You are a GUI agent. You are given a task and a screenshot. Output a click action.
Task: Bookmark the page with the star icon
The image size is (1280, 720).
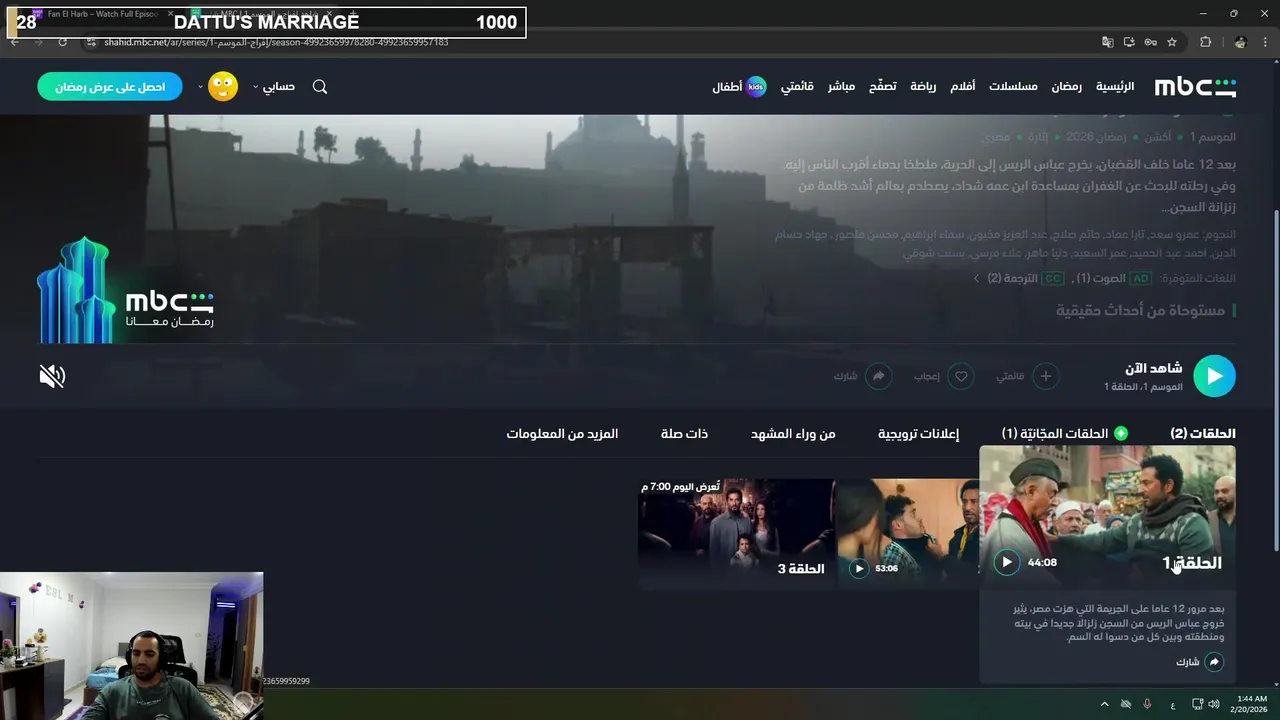tap(1172, 42)
